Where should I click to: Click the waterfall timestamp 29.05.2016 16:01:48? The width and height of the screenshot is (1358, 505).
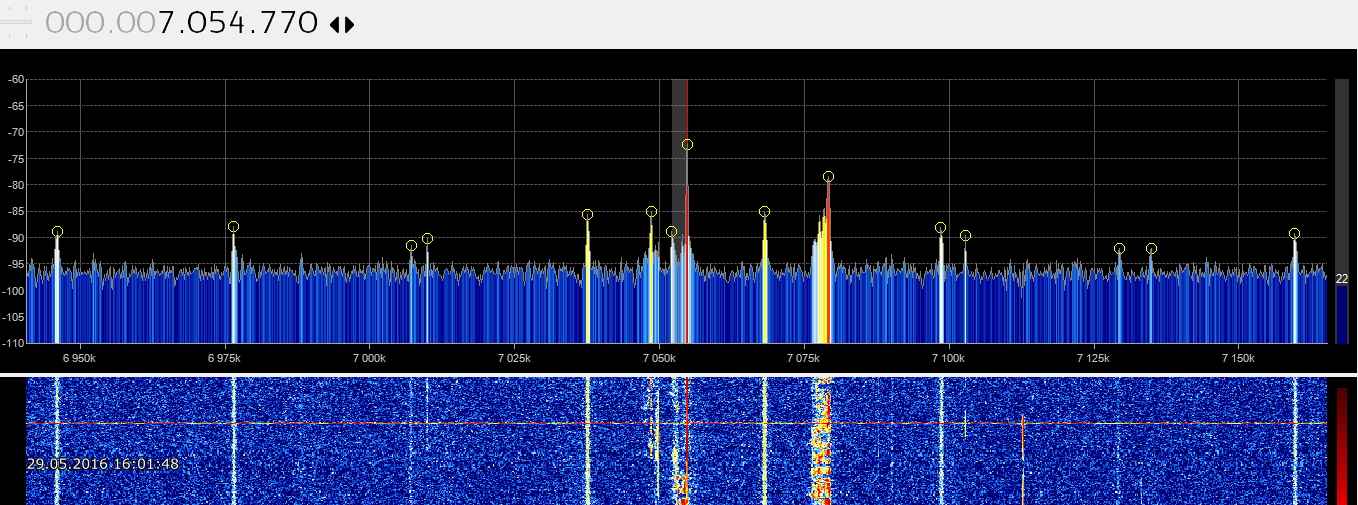[x=103, y=464]
